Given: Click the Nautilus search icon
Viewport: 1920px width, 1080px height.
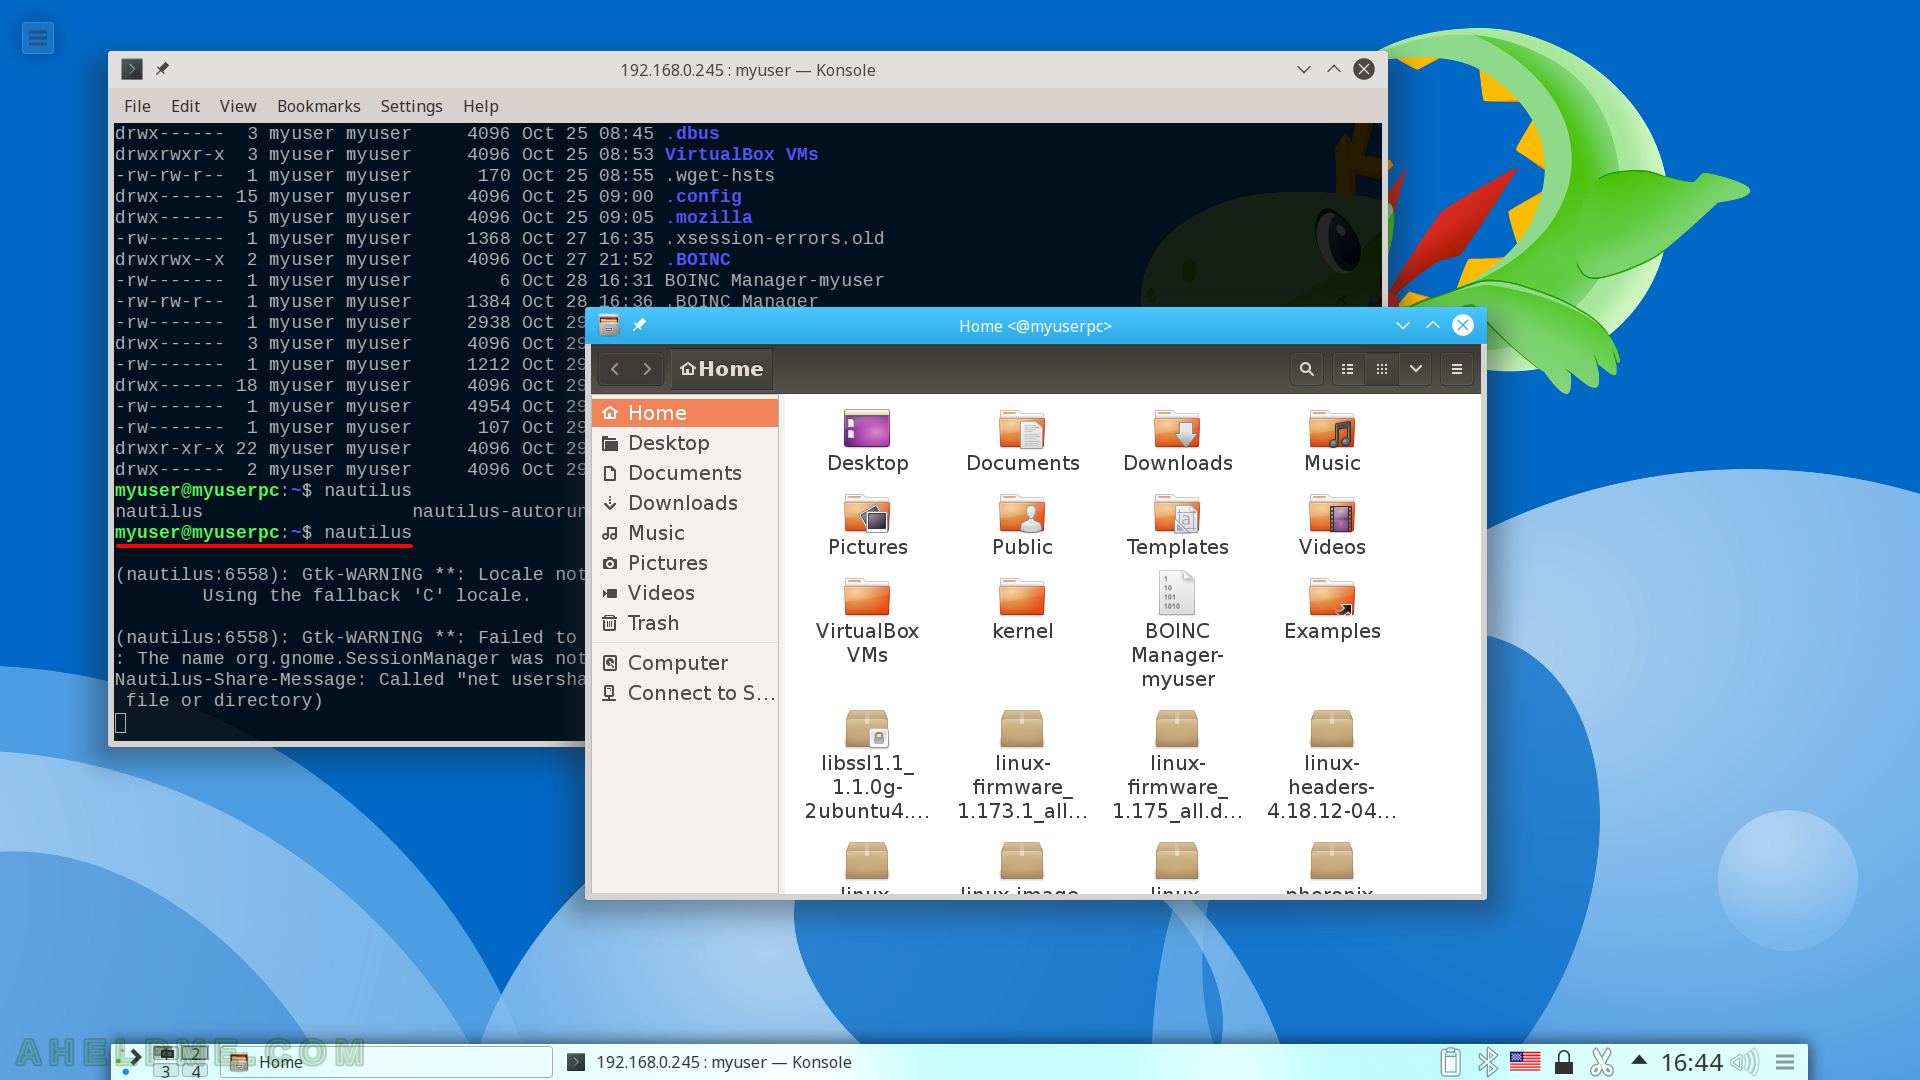Looking at the screenshot, I should 1305,369.
